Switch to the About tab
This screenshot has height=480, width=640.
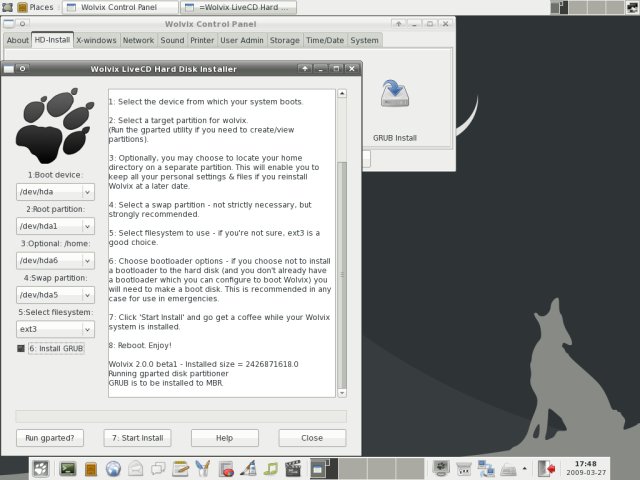coord(18,40)
